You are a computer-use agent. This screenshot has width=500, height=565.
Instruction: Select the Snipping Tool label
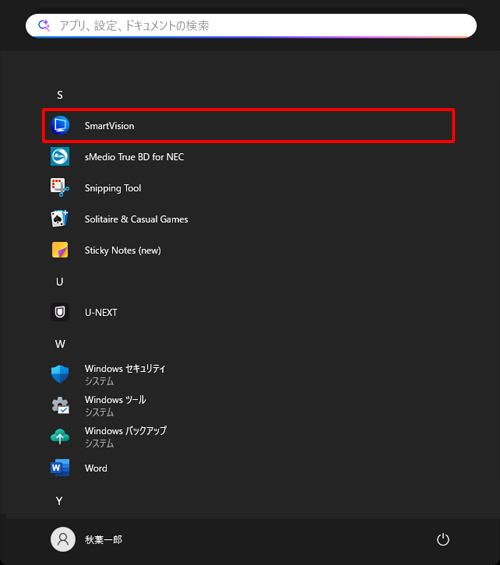pyautogui.click(x=113, y=188)
